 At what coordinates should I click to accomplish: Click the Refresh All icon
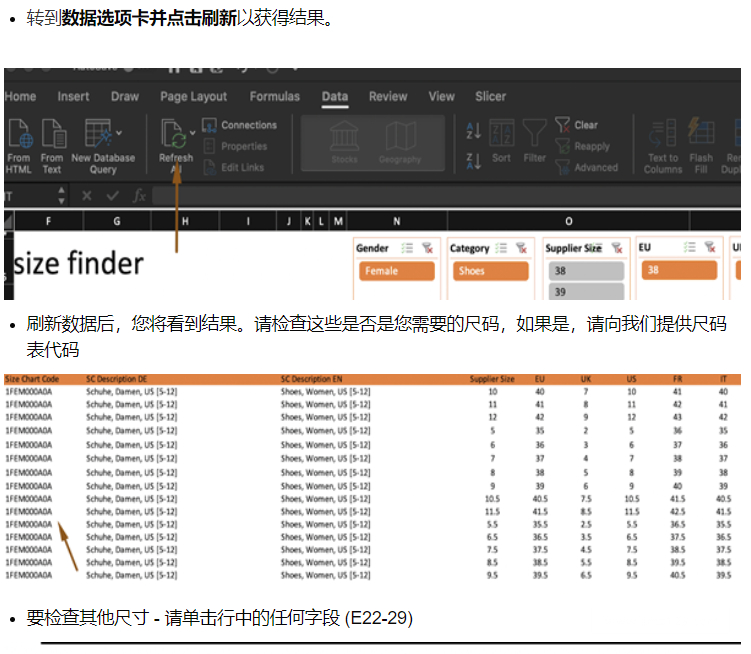tap(174, 134)
